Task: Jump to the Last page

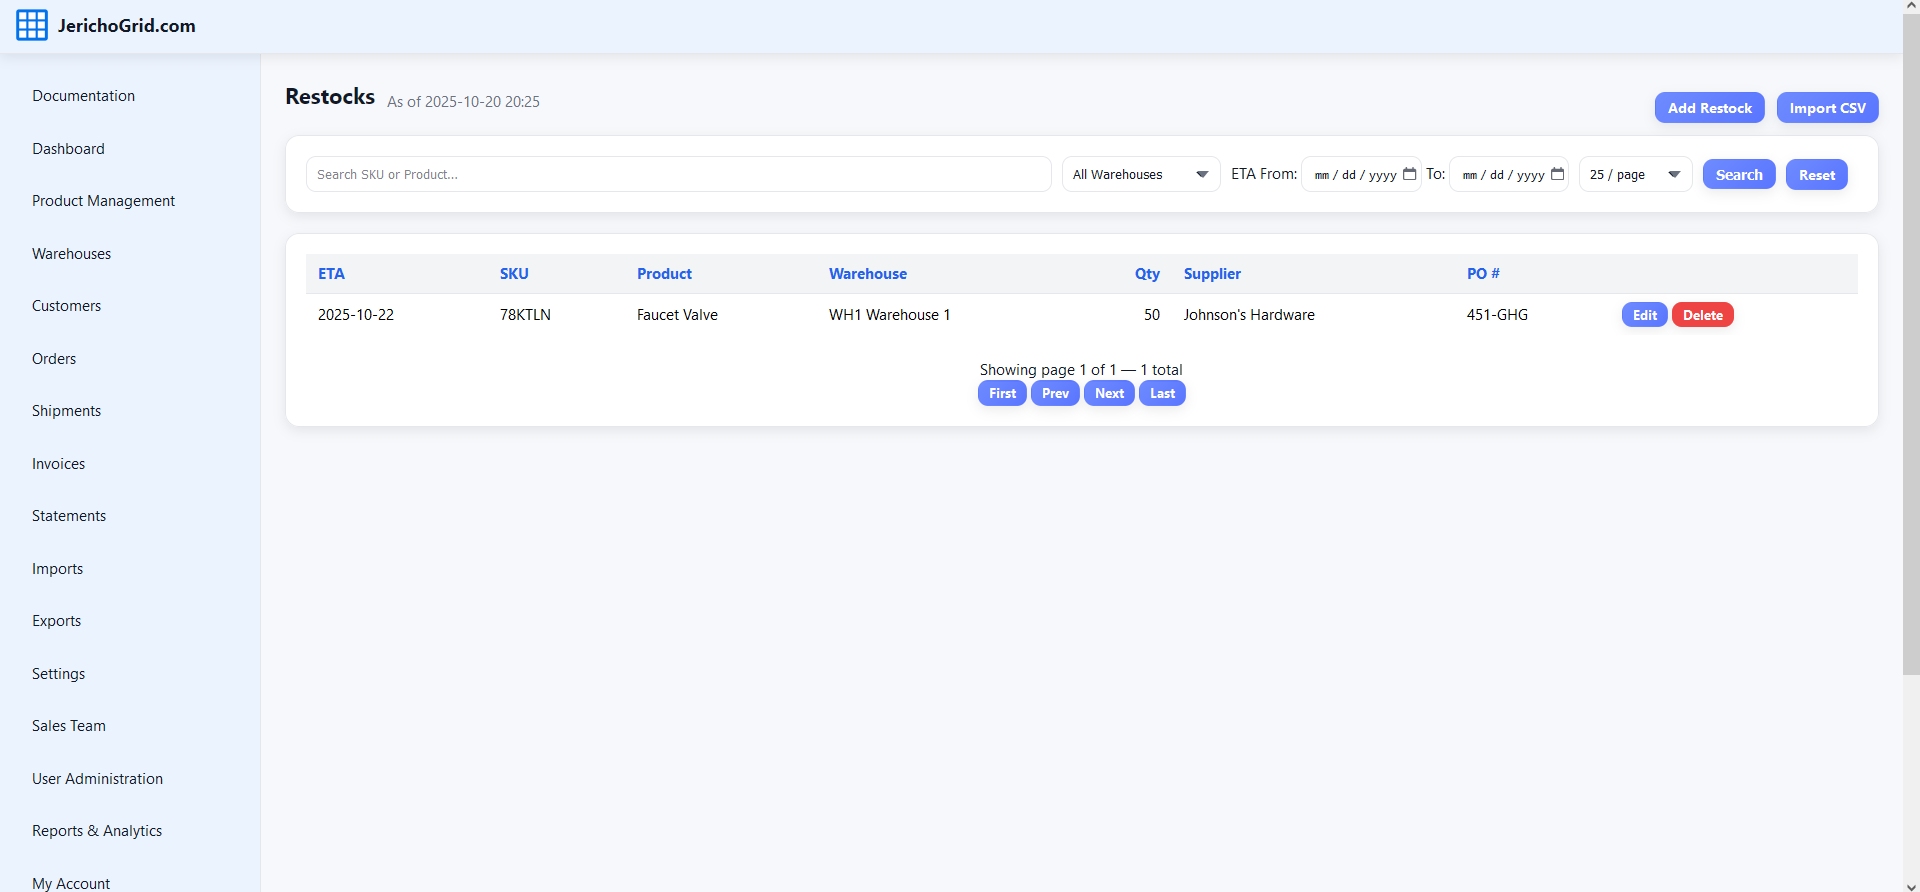Action: [1162, 394]
